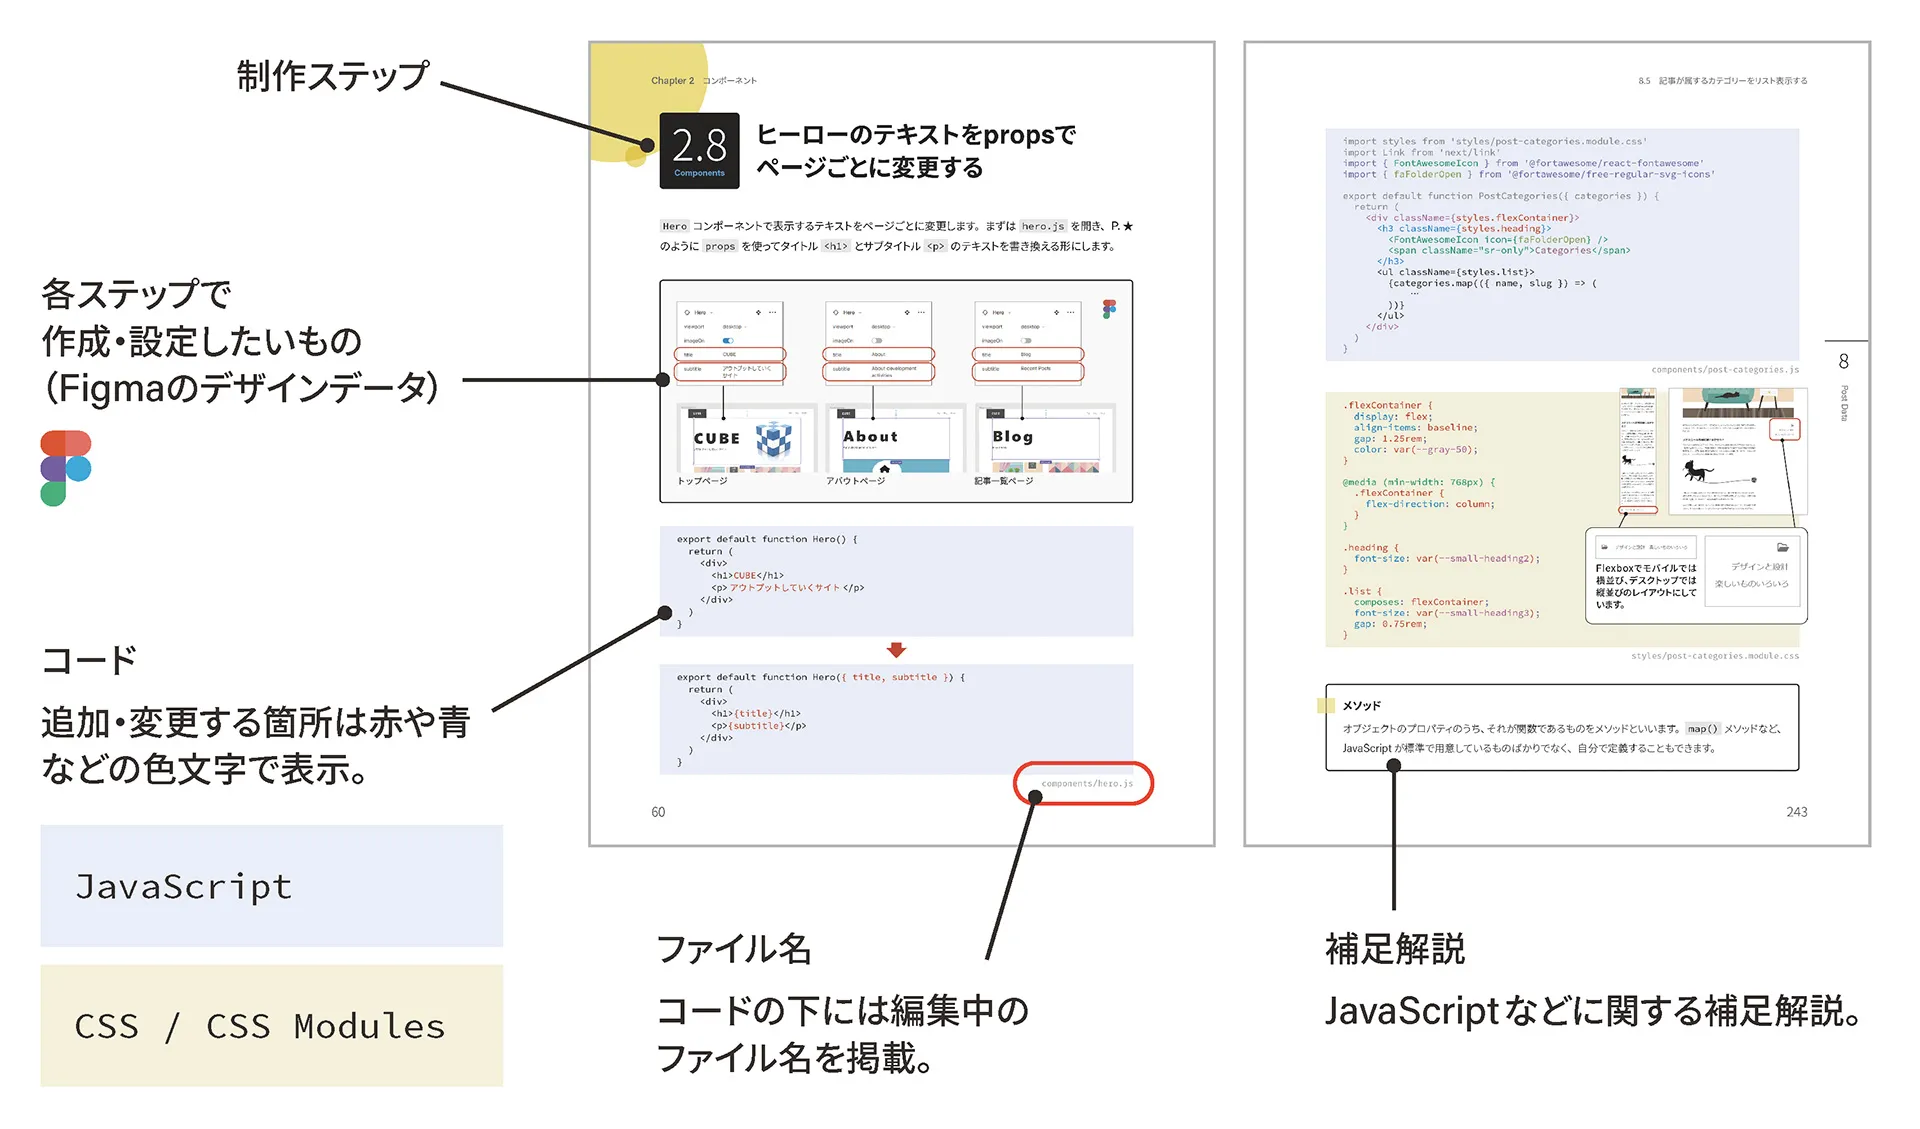This screenshot has height=1129, width=1920.
Task: Click the red down arrow between code blocks
Action: (x=896, y=650)
